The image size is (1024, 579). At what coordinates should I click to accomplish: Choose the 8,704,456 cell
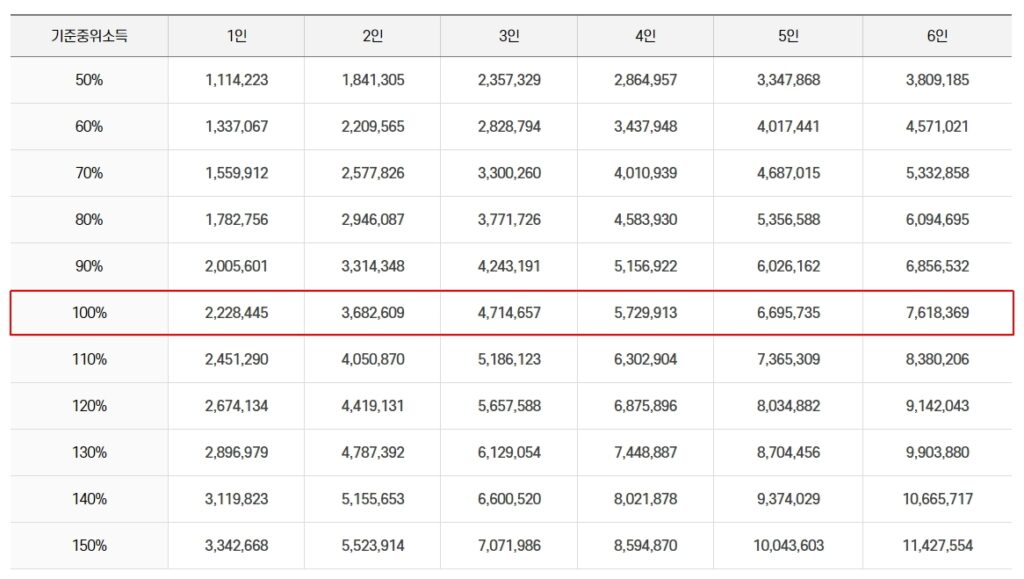pyautogui.click(x=788, y=452)
